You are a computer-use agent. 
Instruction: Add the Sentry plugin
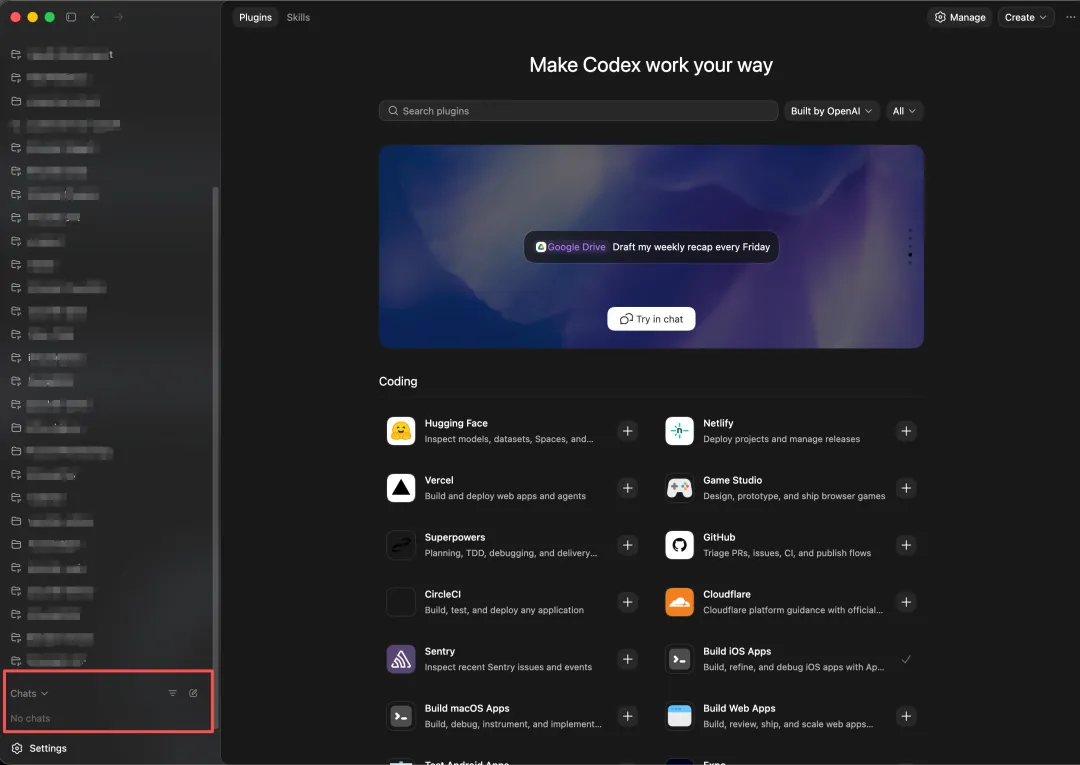[x=627, y=659]
